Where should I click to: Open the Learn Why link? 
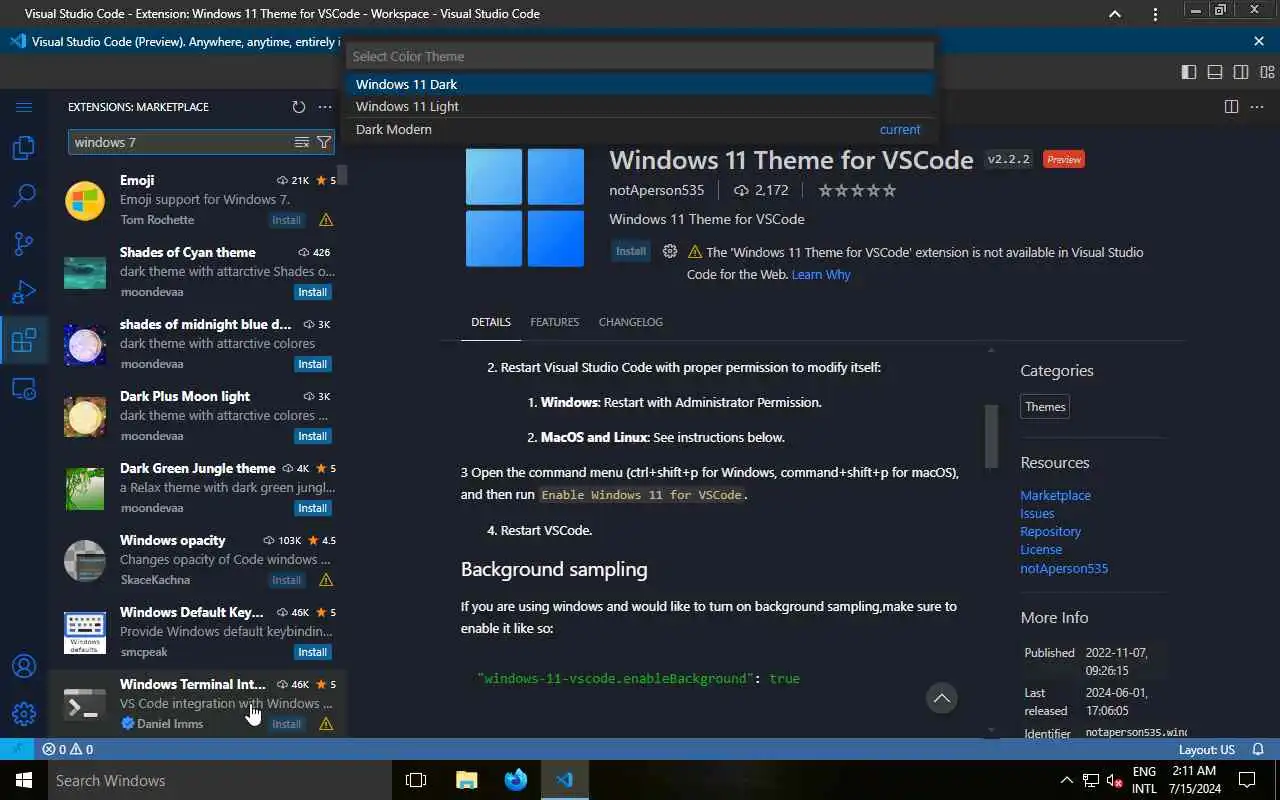[821, 274]
